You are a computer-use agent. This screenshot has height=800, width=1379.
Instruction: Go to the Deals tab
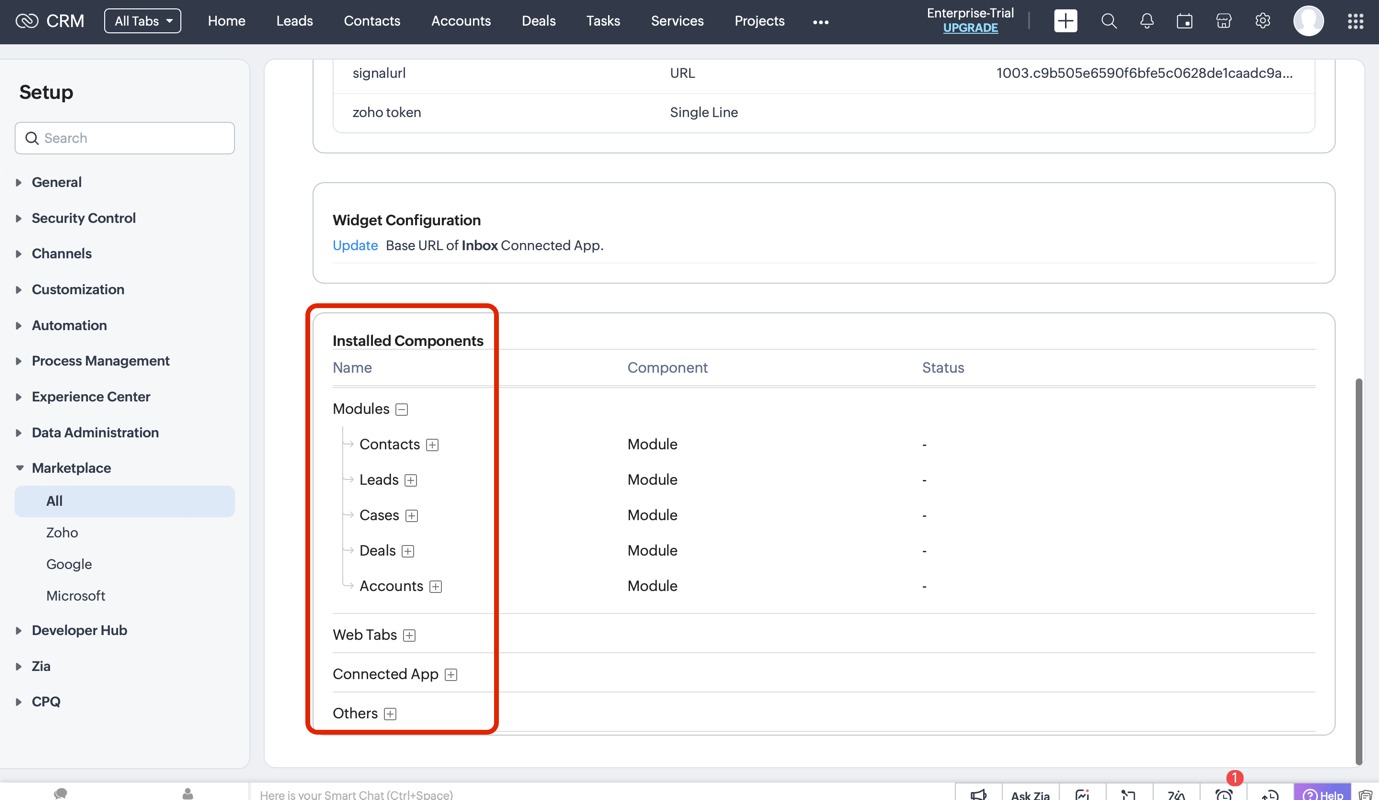pos(538,21)
